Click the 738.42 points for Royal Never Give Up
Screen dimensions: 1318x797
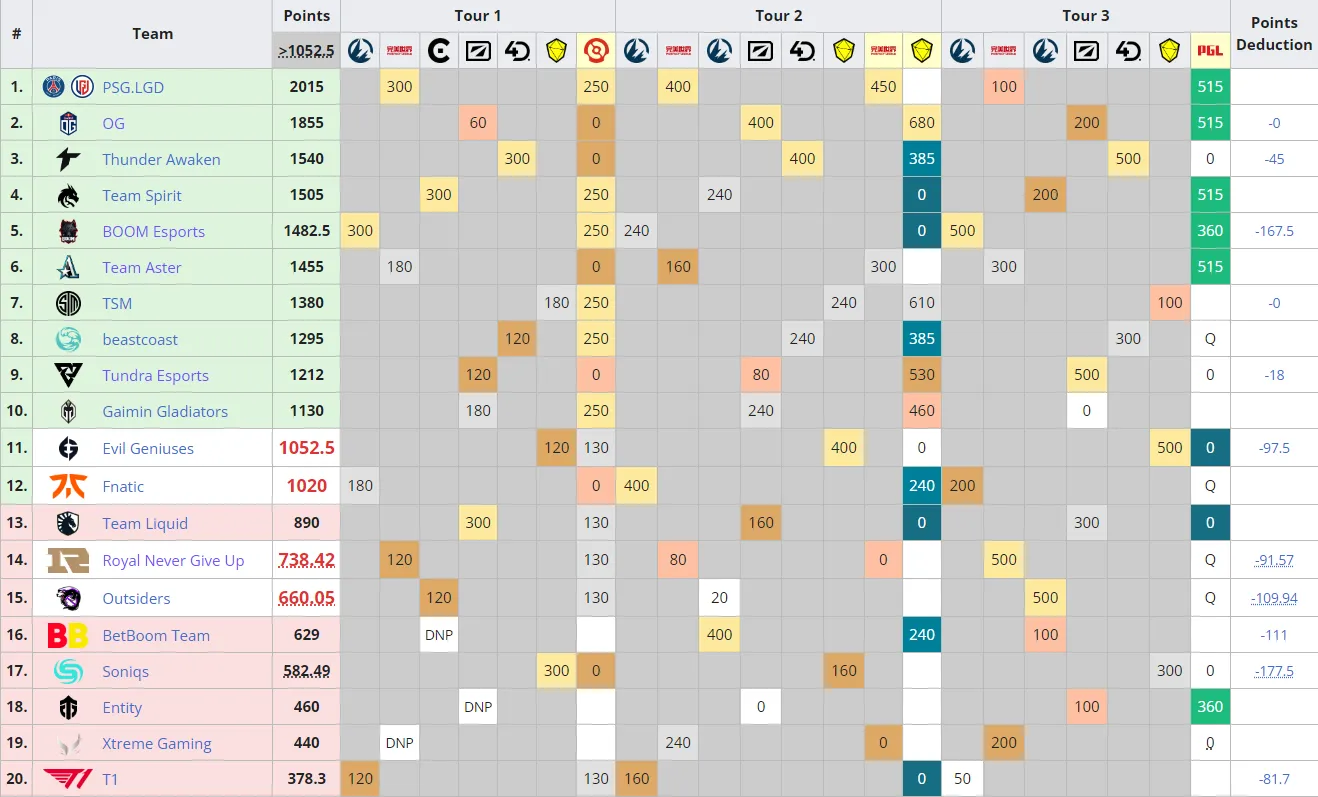306,560
